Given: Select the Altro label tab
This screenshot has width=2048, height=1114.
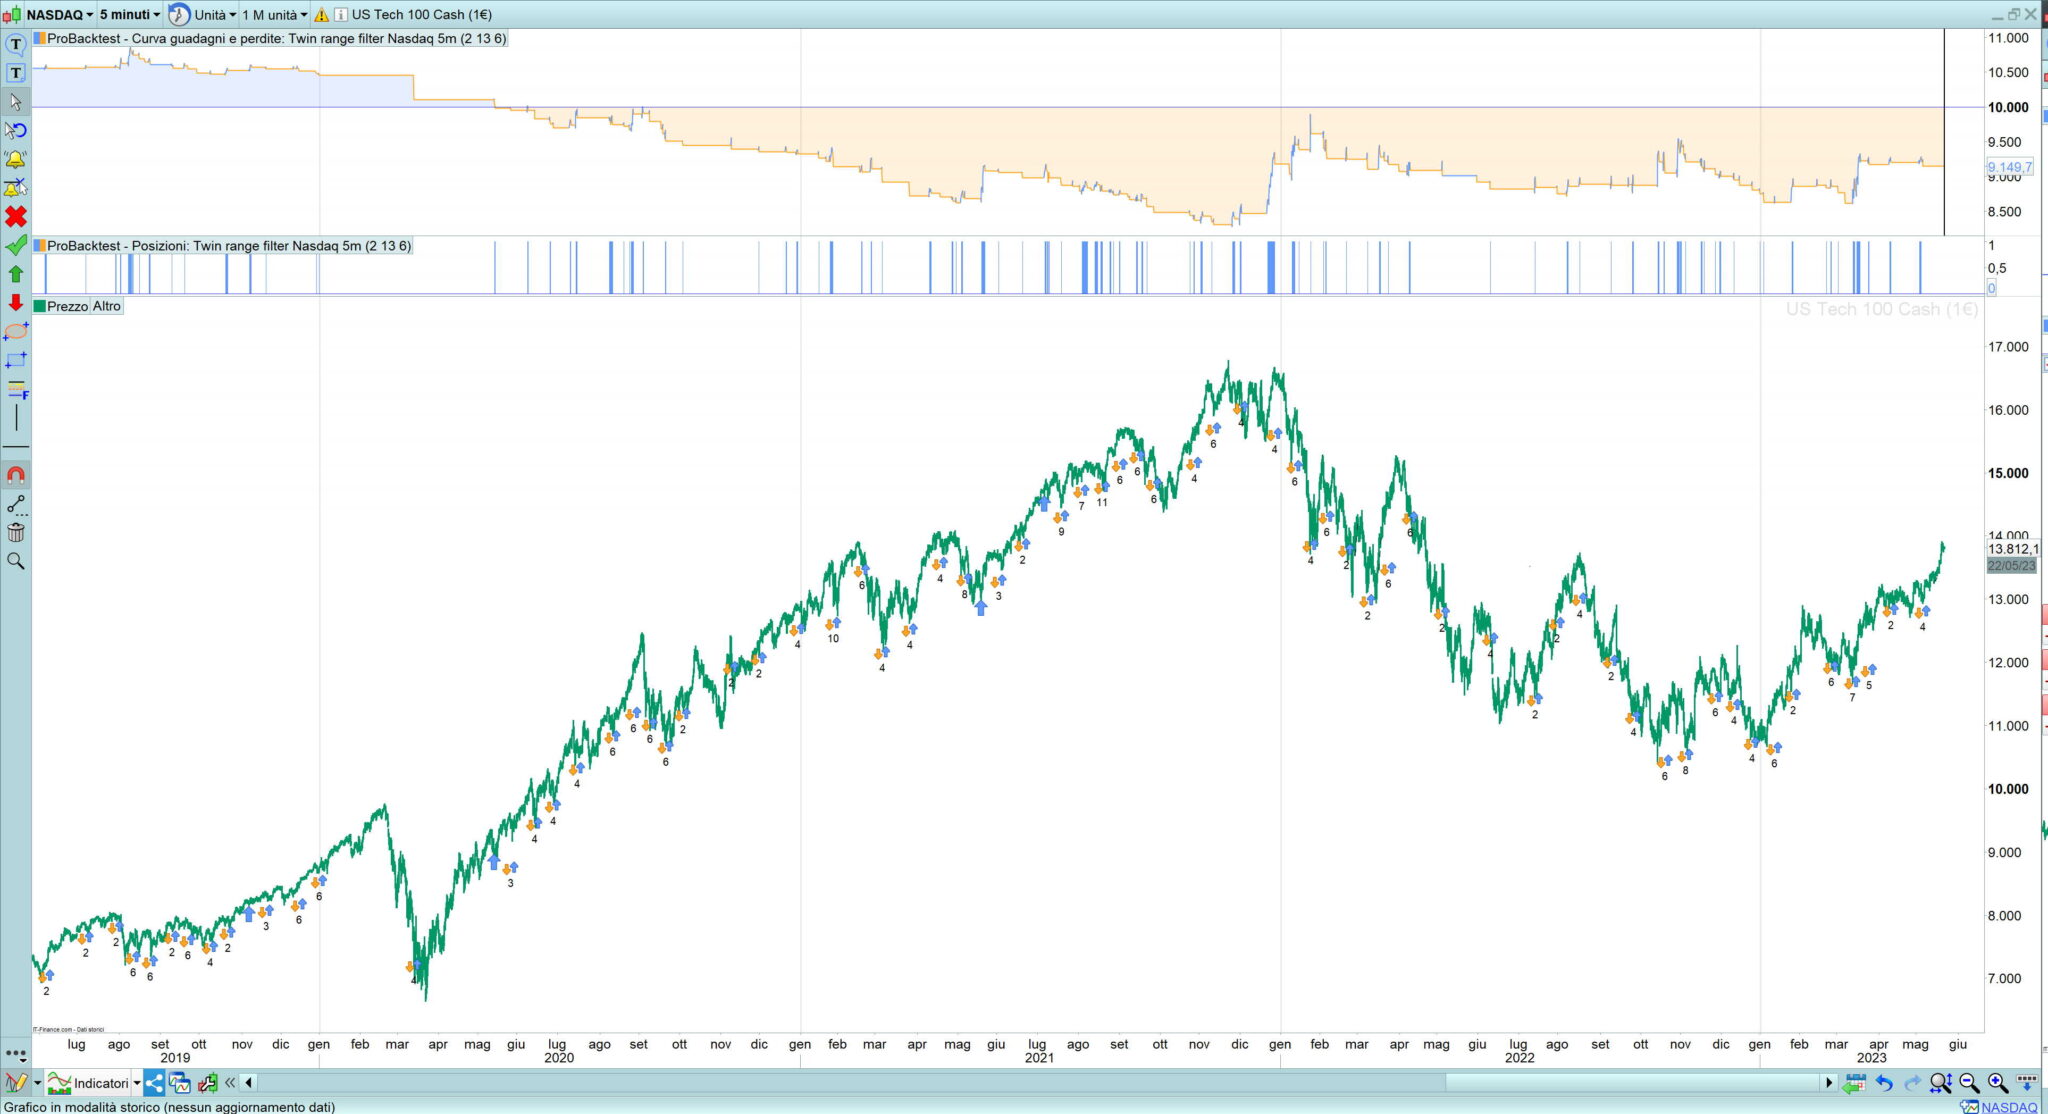Looking at the screenshot, I should [106, 306].
